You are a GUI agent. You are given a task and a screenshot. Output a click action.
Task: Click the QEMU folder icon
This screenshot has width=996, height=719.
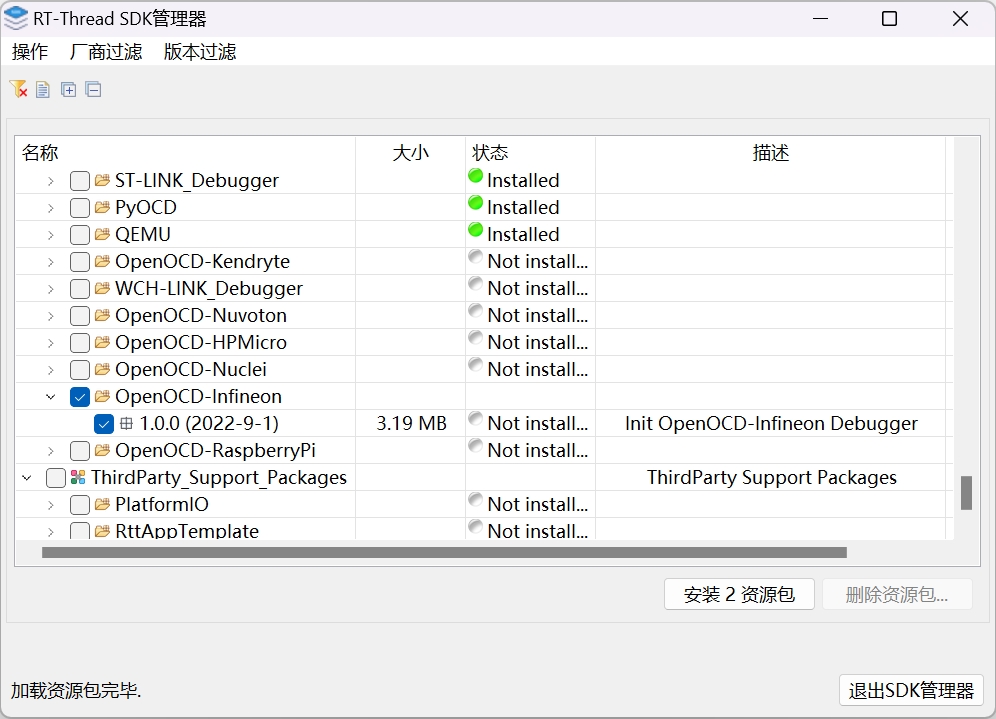click(x=102, y=234)
